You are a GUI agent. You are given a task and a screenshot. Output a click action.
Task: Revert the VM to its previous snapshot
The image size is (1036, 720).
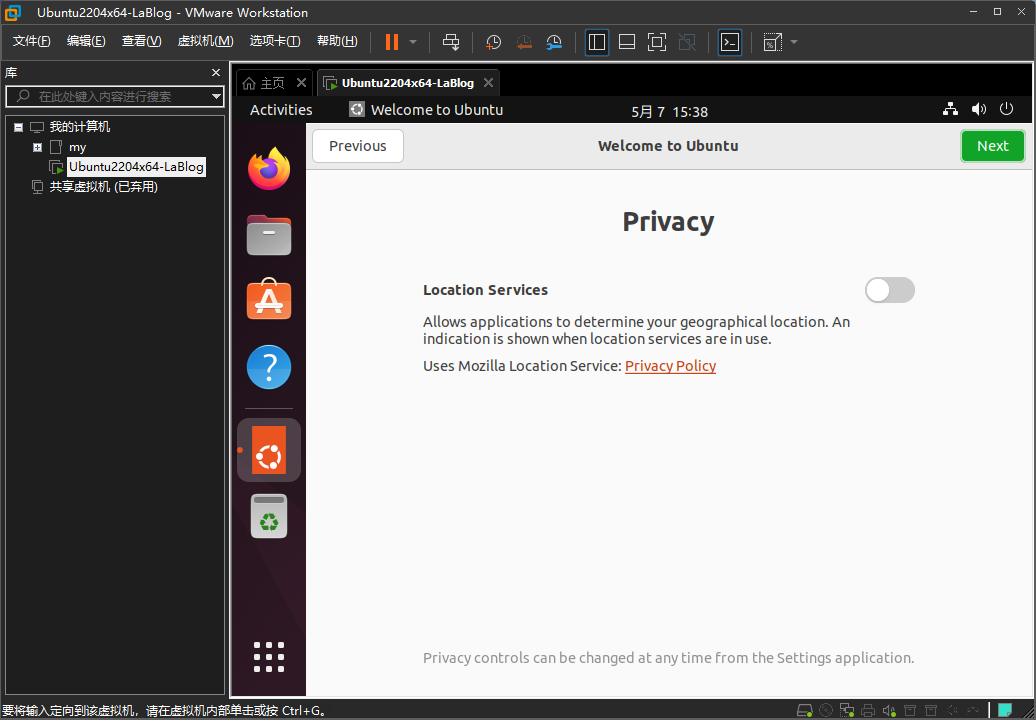[x=524, y=42]
